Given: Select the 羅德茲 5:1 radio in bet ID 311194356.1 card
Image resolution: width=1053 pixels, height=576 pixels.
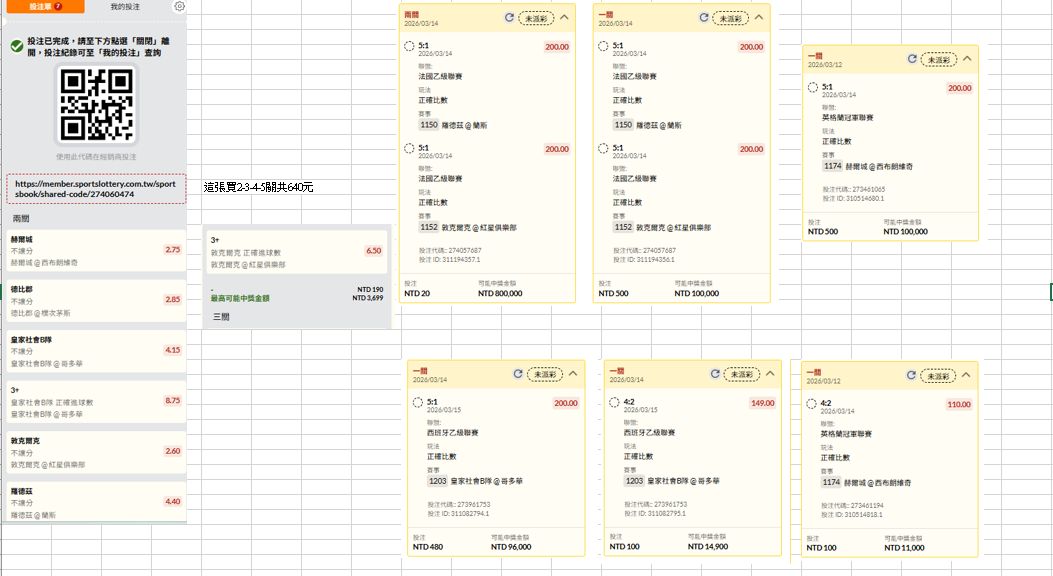Looking at the screenshot, I should pyautogui.click(x=603, y=46).
